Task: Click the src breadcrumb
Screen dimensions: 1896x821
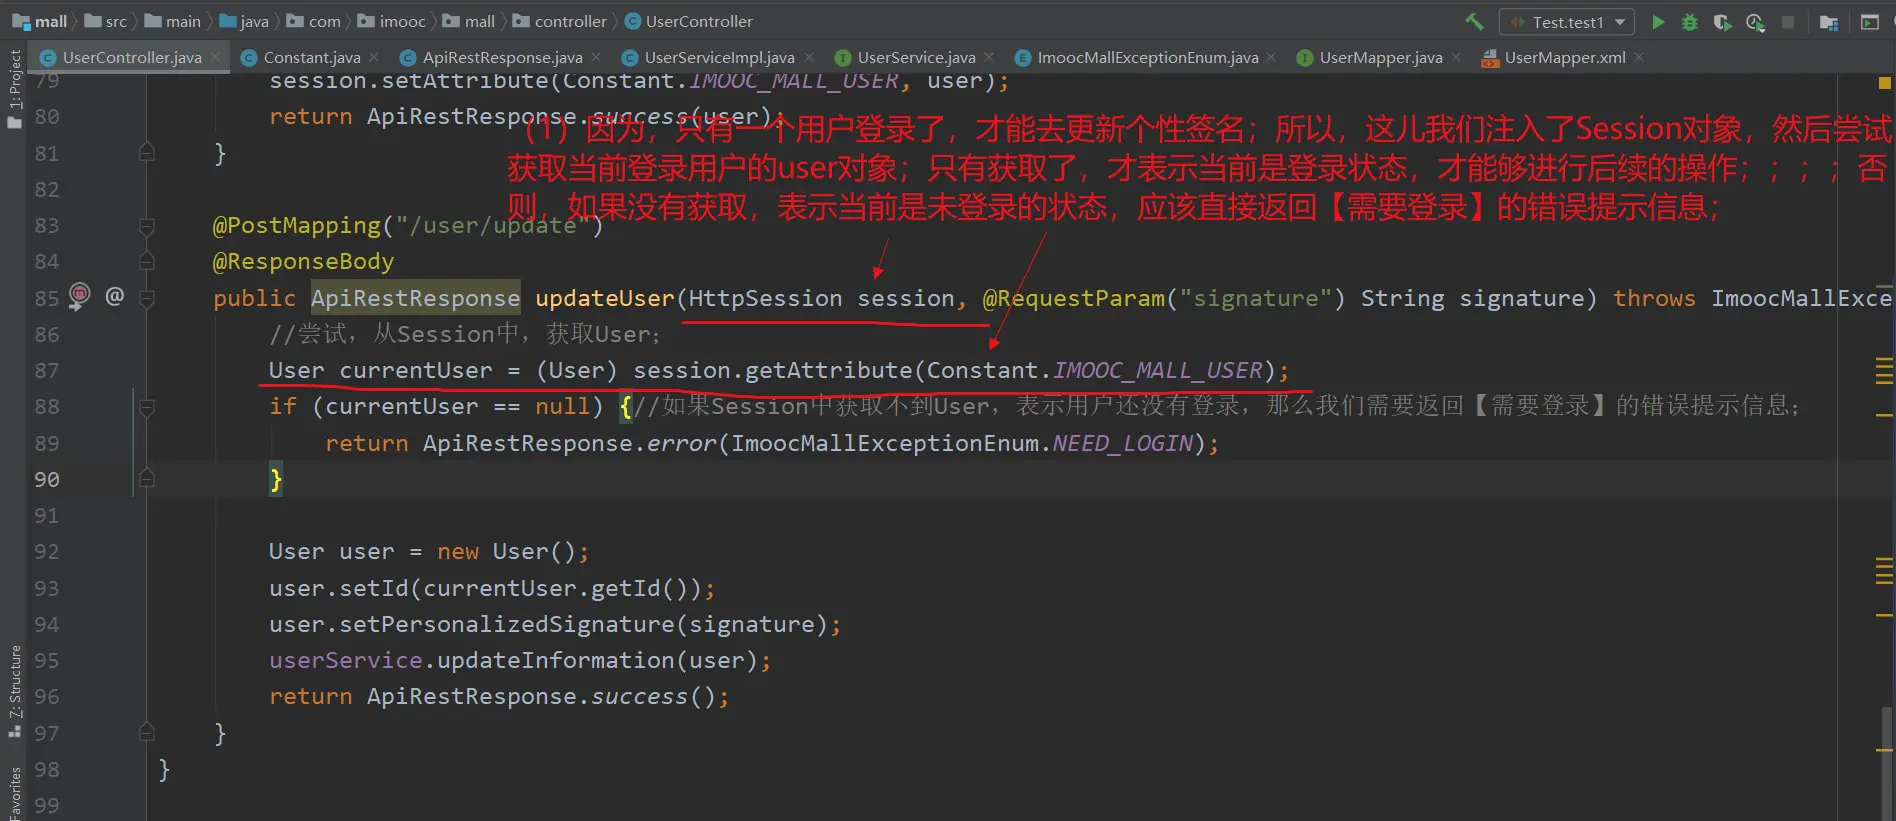Action: click(x=106, y=21)
